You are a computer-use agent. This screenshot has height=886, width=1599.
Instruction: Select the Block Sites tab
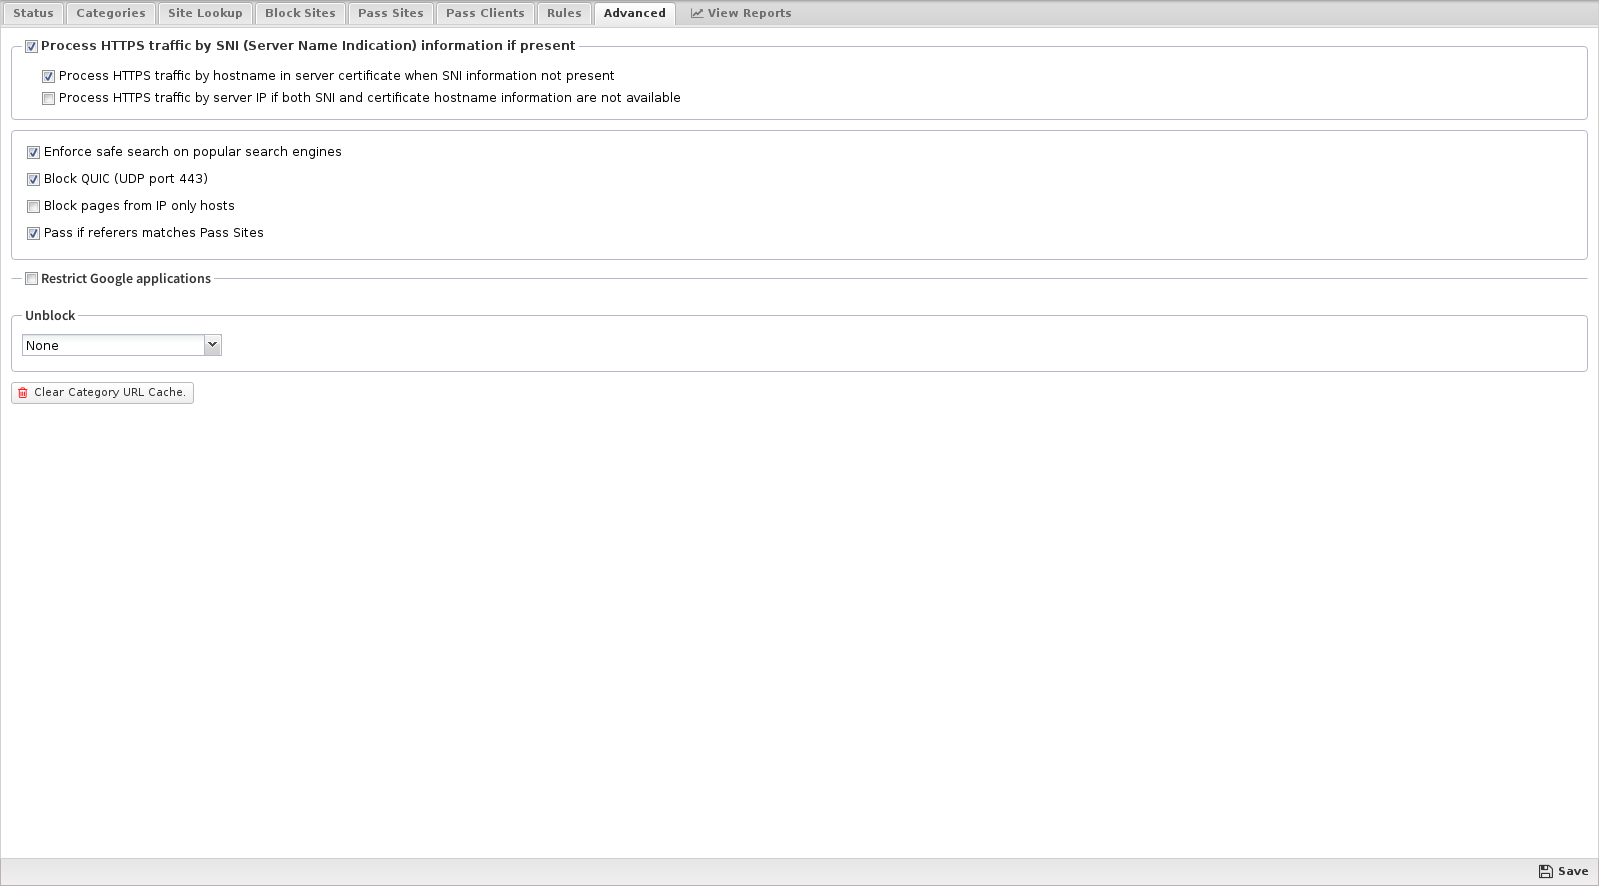[x=300, y=14]
